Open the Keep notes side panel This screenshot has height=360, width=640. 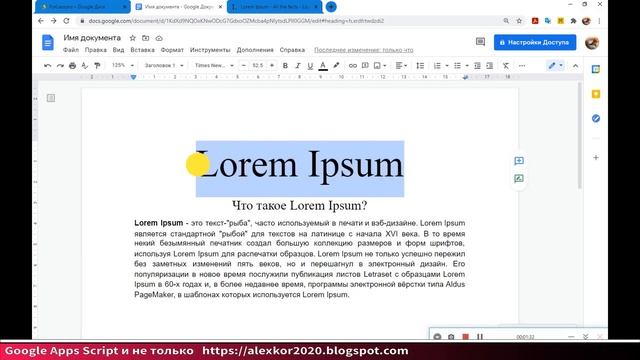click(x=596, y=94)
